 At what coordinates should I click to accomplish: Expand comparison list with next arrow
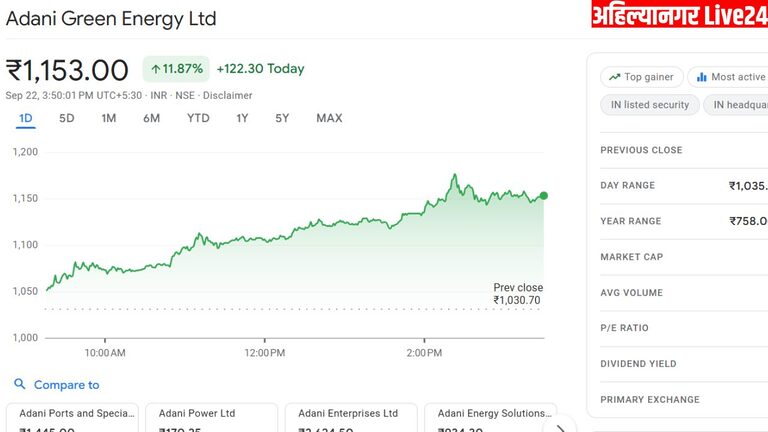click(562, 427)
